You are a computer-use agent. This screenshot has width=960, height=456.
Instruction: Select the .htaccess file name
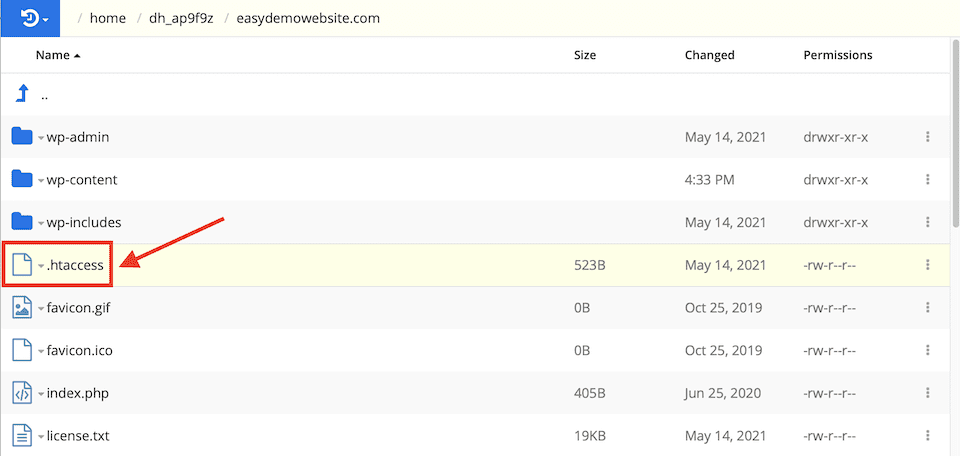[x=75, y=265]
